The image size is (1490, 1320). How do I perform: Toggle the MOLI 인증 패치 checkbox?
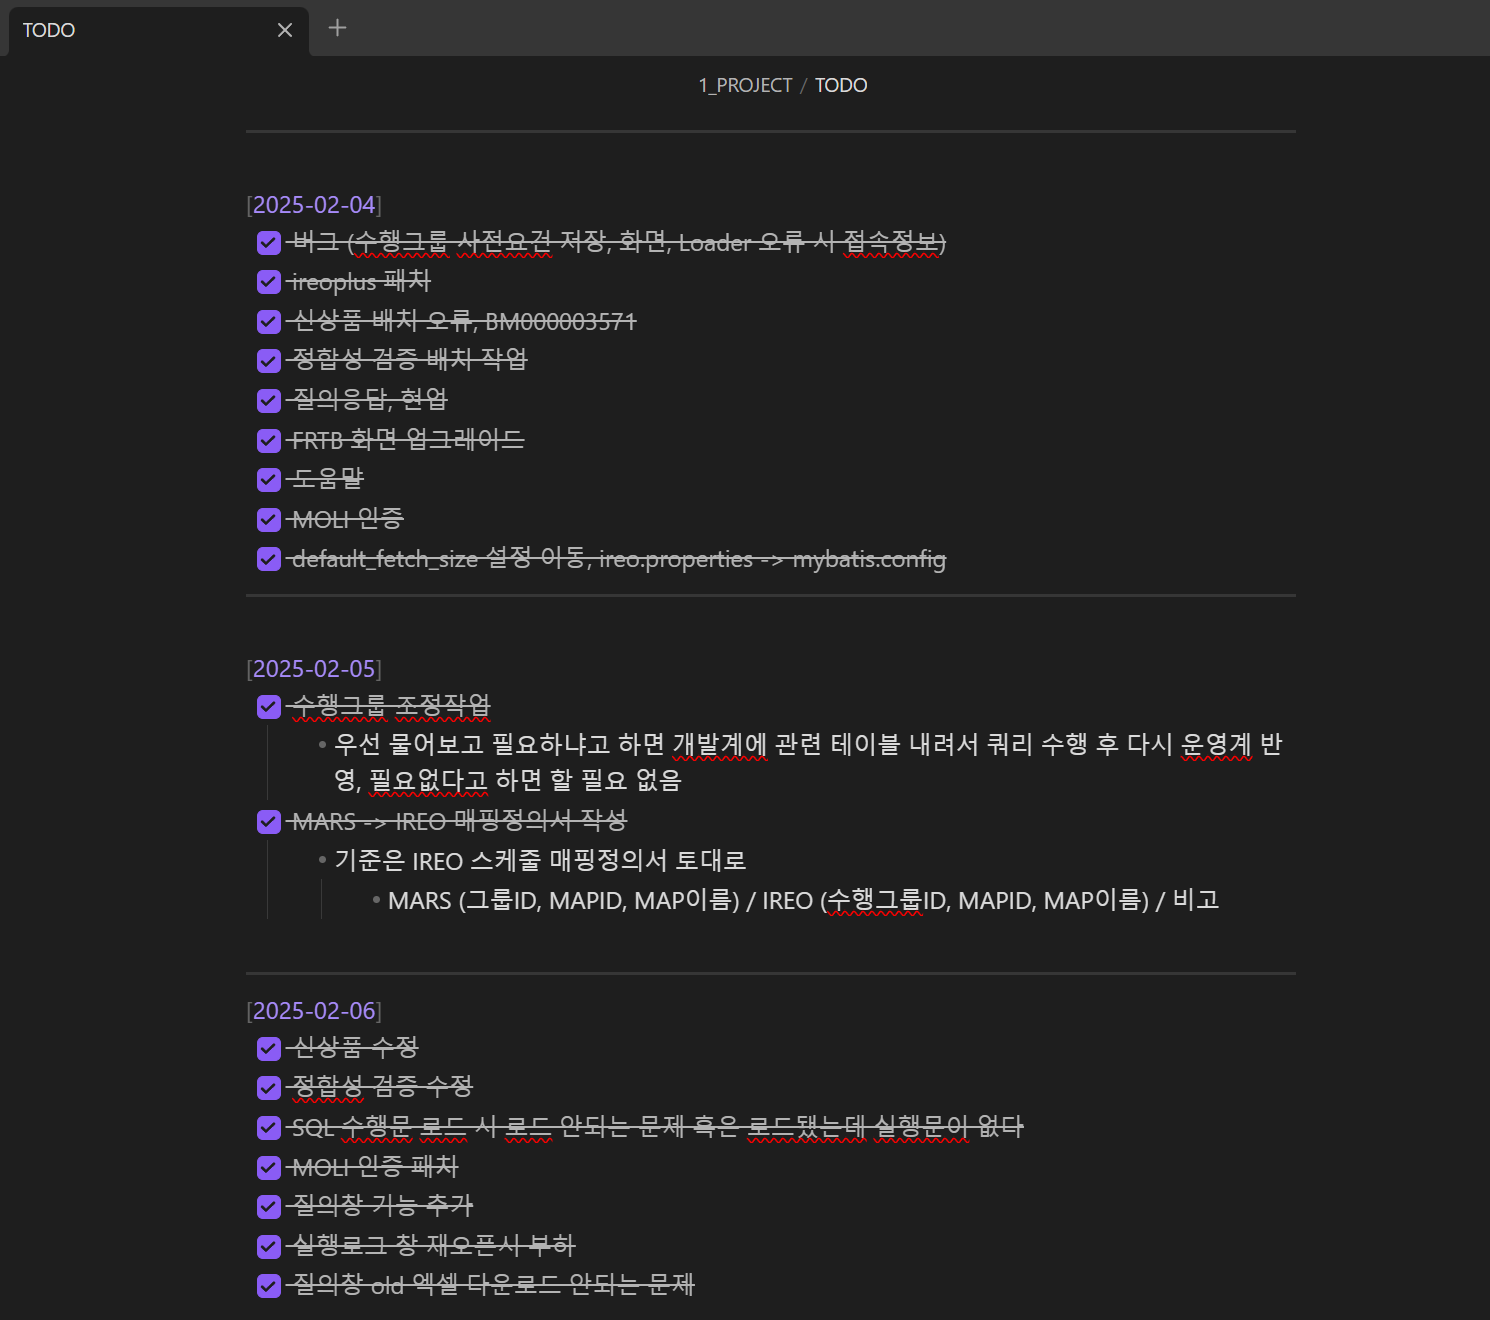click(x=268, y=1167)
